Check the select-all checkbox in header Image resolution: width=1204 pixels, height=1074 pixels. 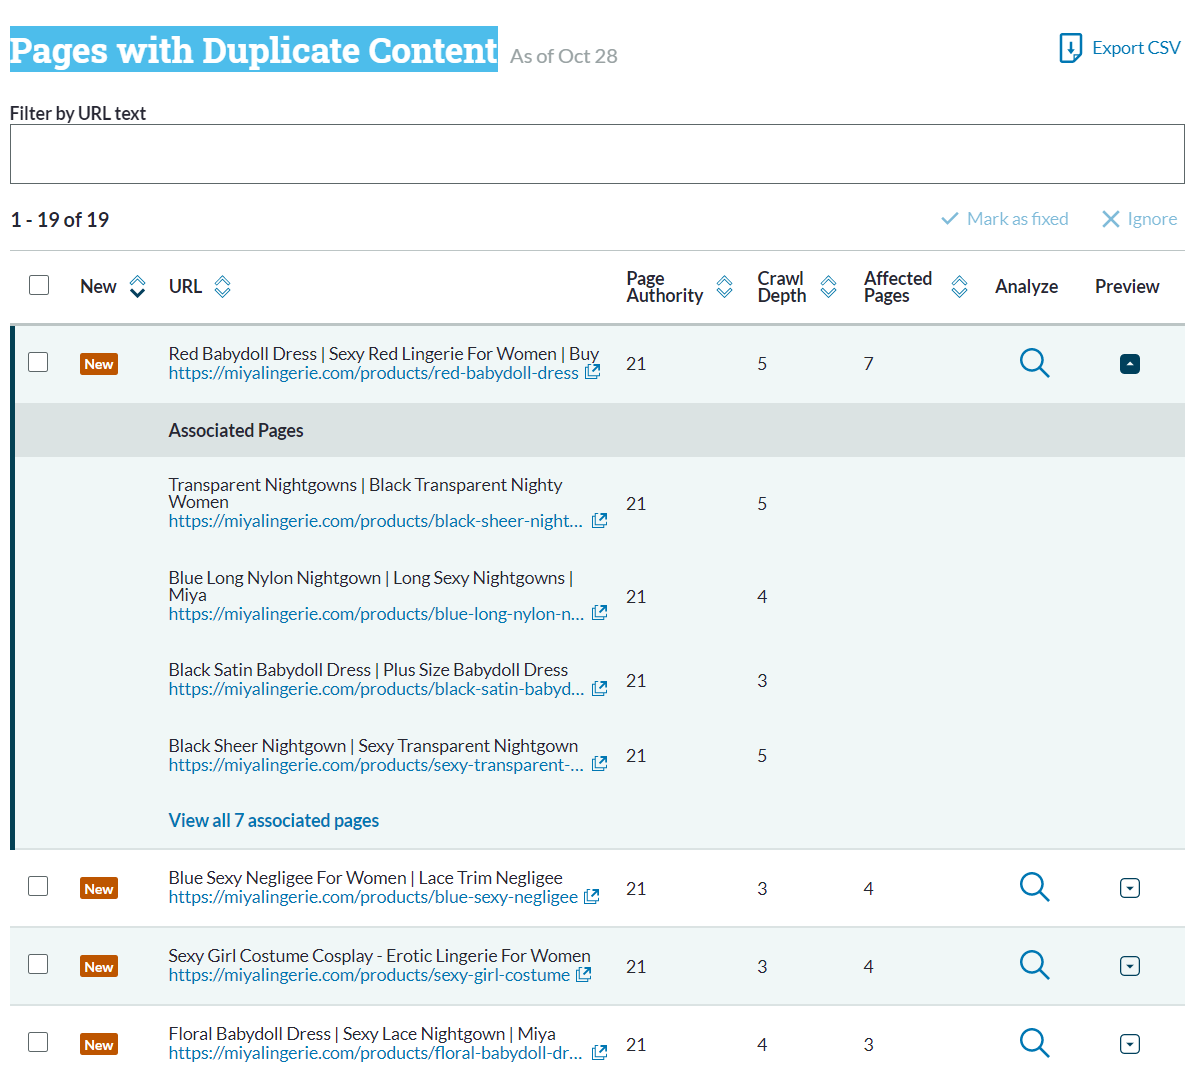click(39, 286)
